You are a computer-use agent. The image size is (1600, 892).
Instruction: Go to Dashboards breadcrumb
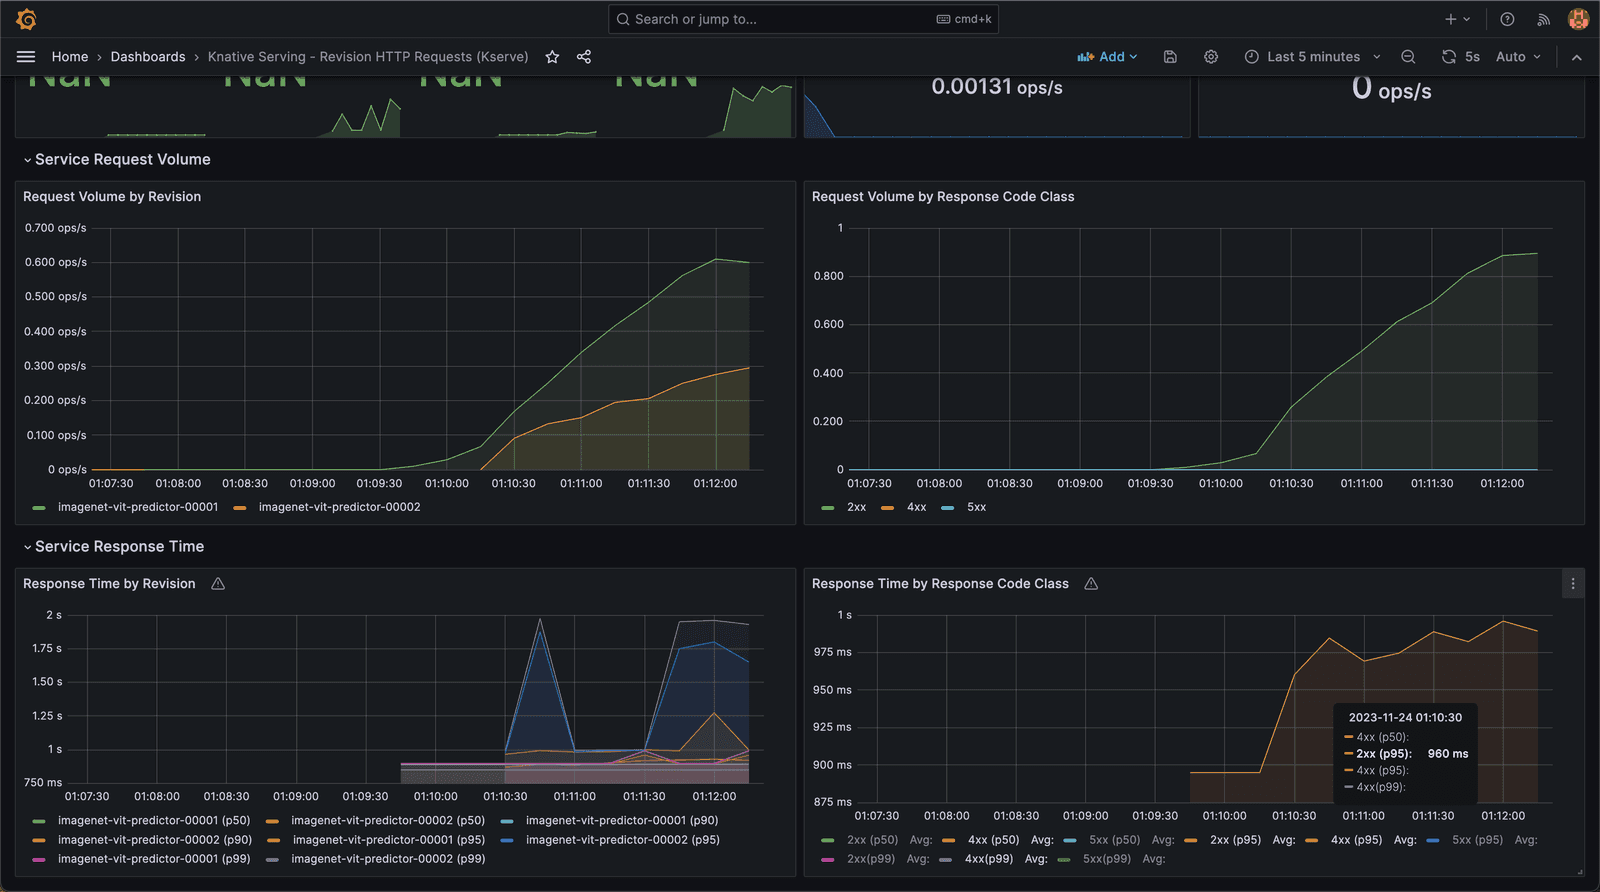(148, 57)
